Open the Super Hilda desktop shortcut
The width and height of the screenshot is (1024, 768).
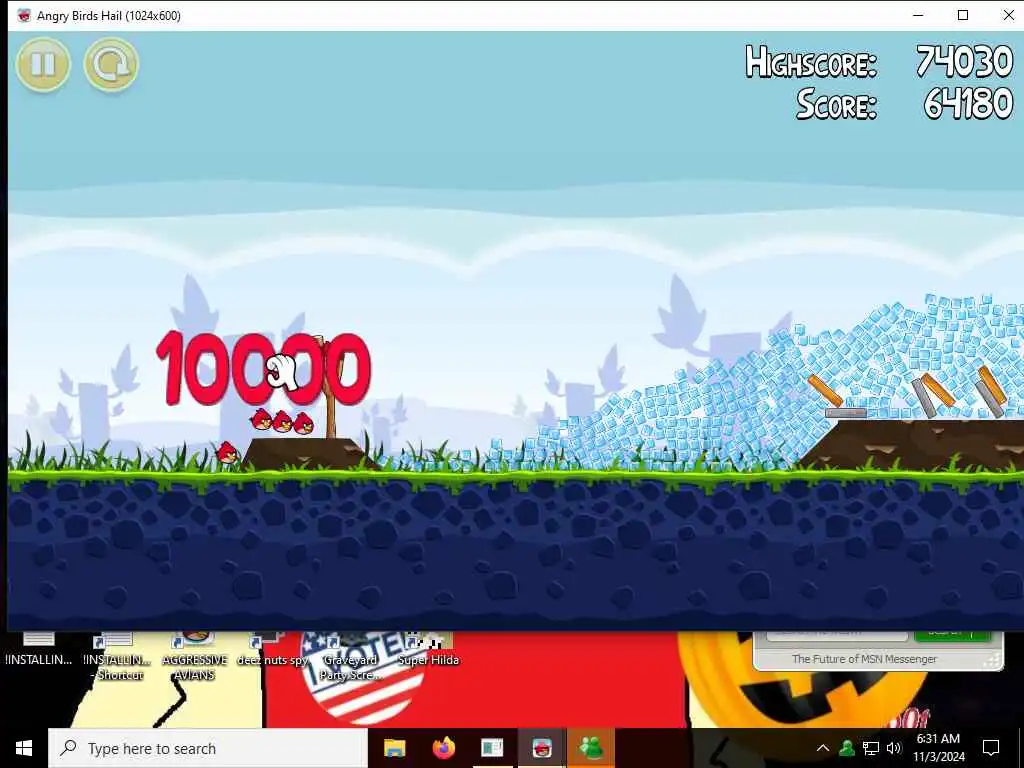428,650
